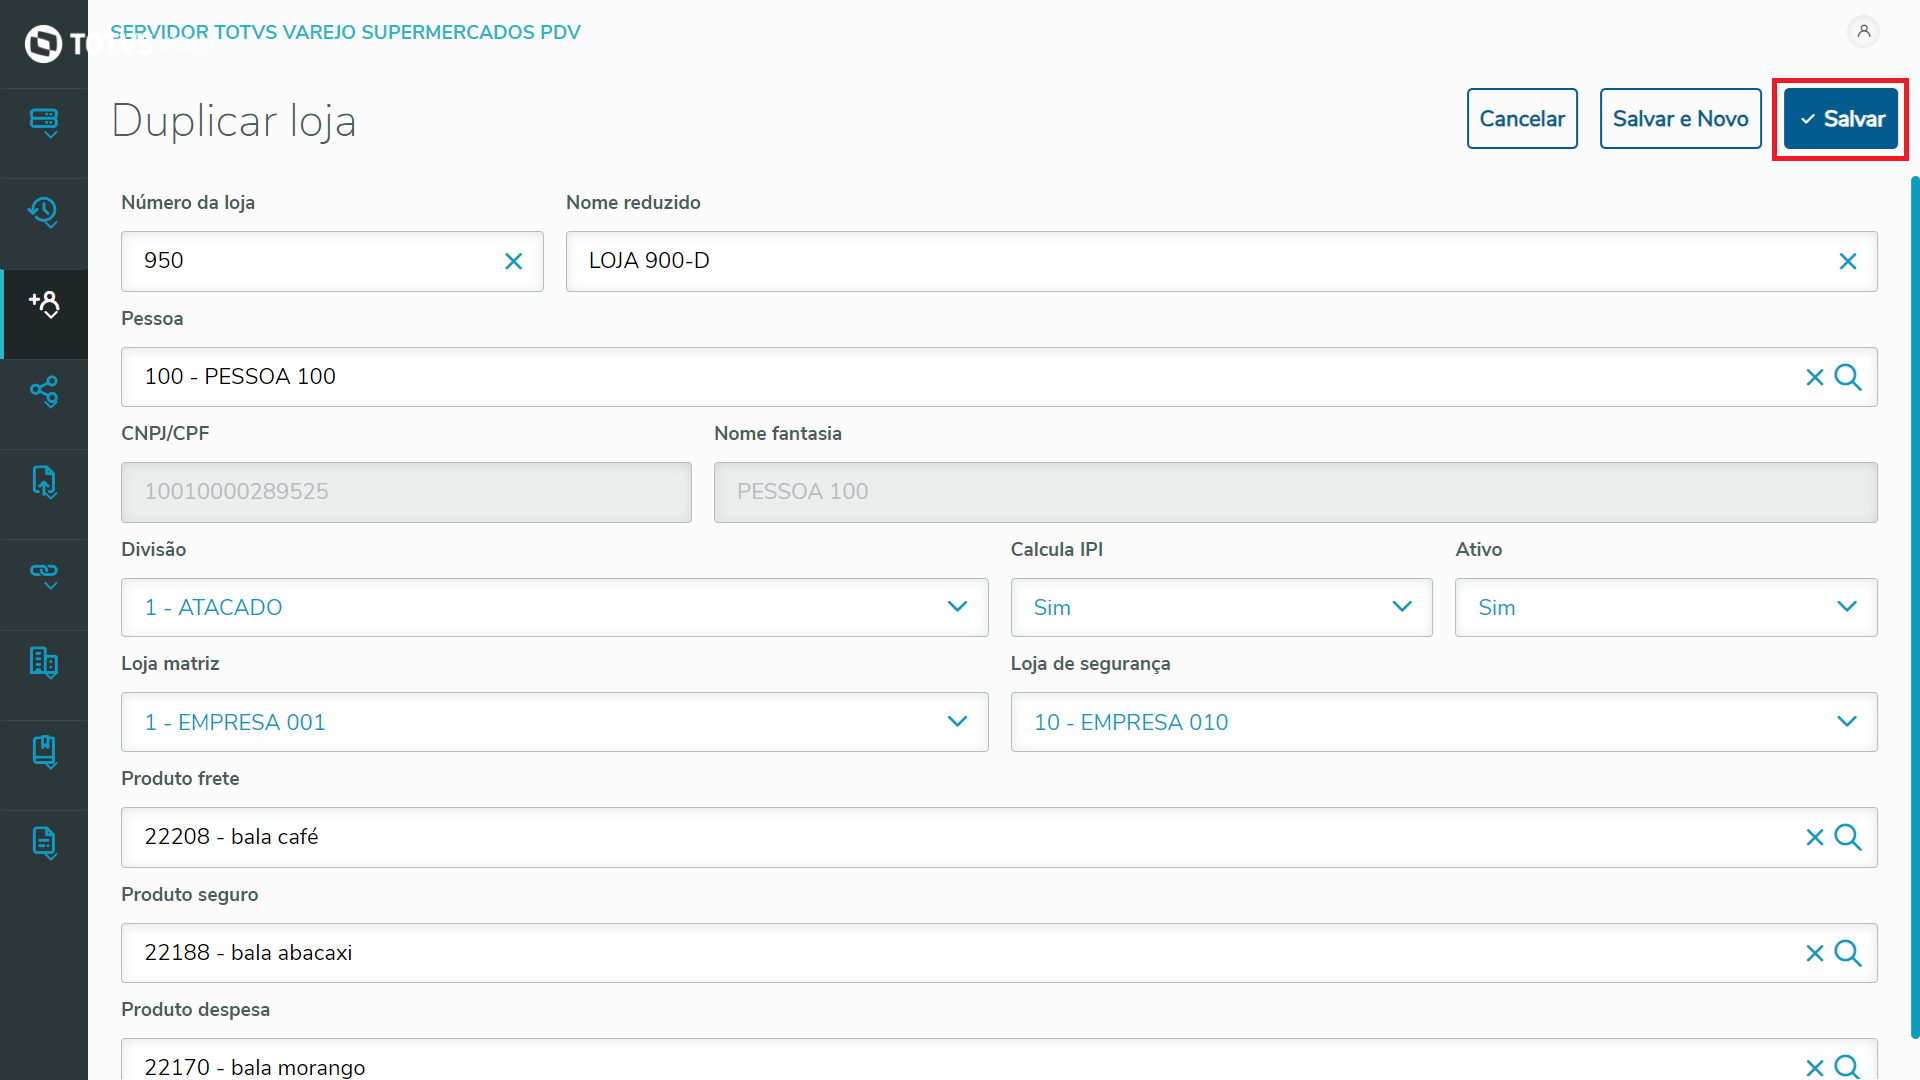Screen dimensions: 1920x1080
Task: Open Loja de segurança dropdown
Action: coord(1846,722)
